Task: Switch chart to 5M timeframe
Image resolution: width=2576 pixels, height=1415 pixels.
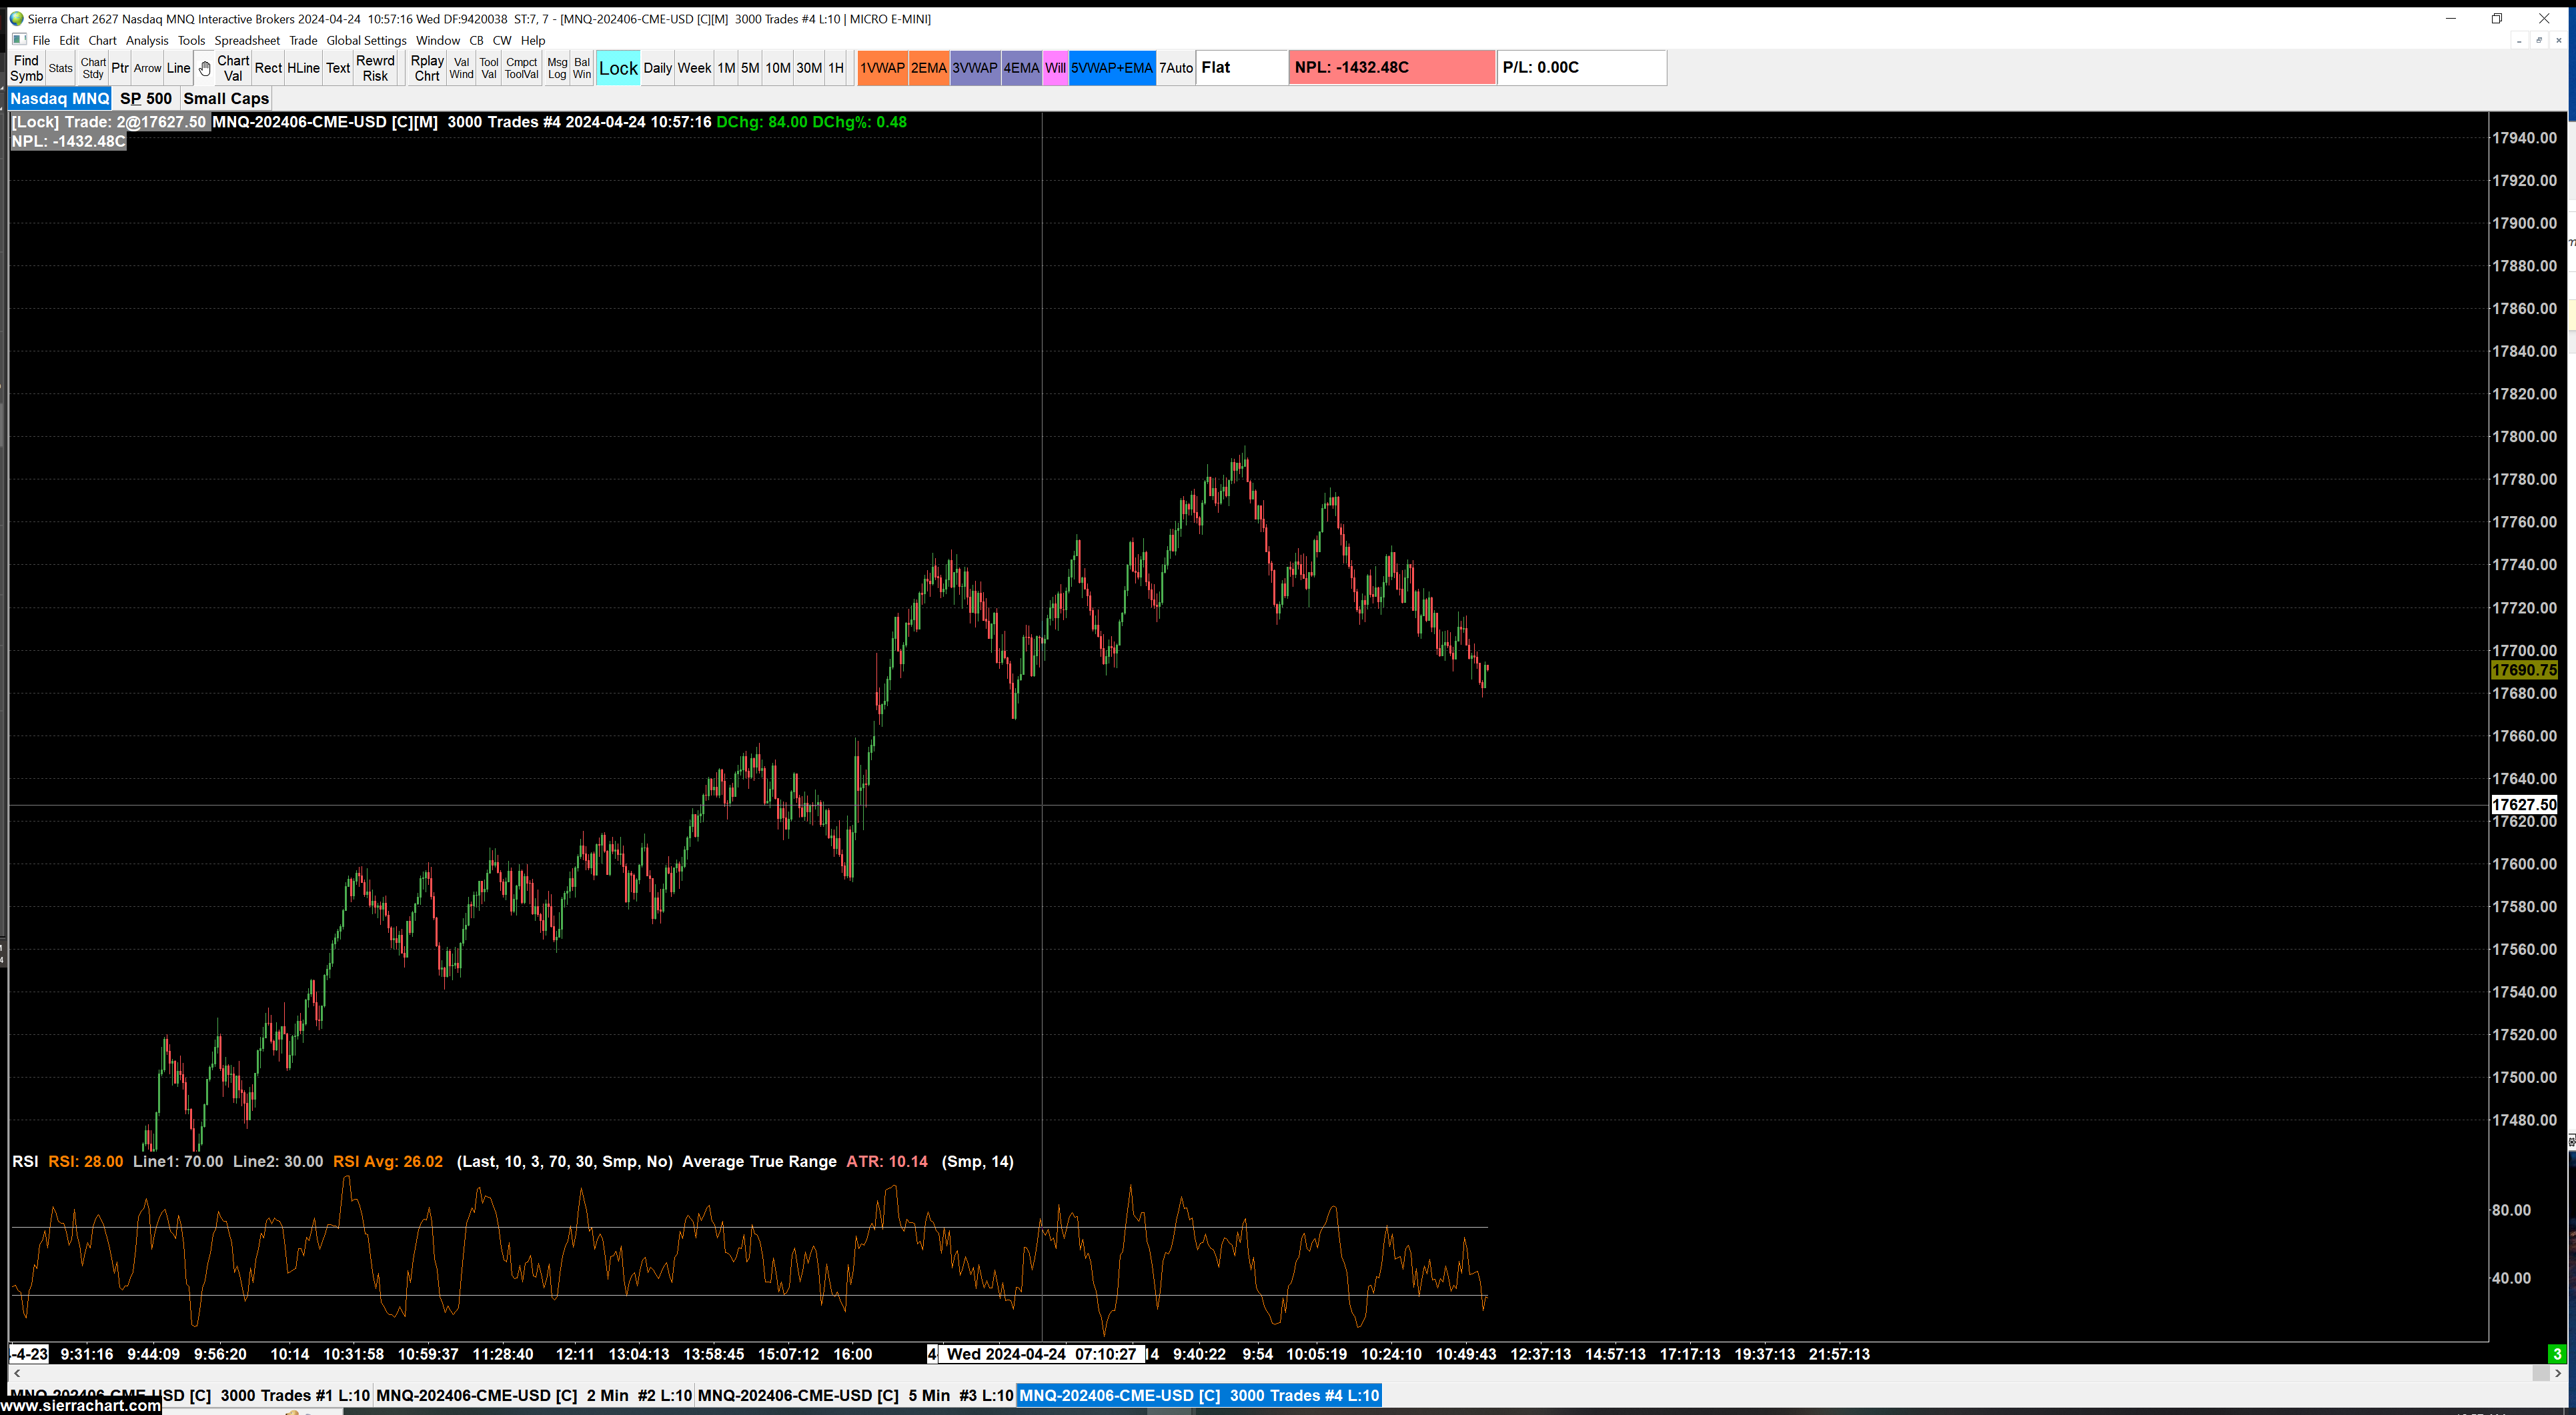Action: click(x=750, y=68)
